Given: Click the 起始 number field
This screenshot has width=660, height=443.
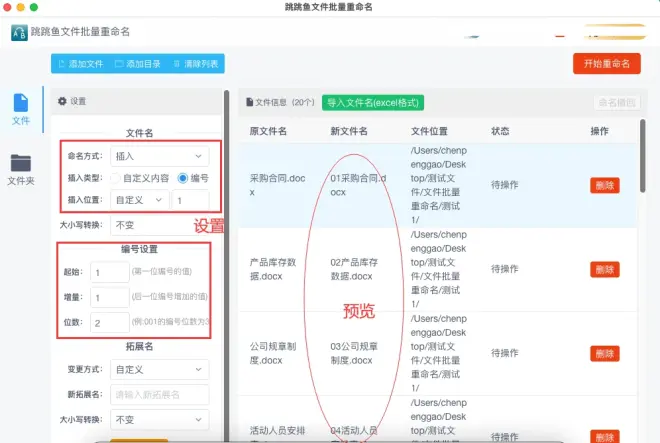Looking at the screenshot, I should coord(110,272).
